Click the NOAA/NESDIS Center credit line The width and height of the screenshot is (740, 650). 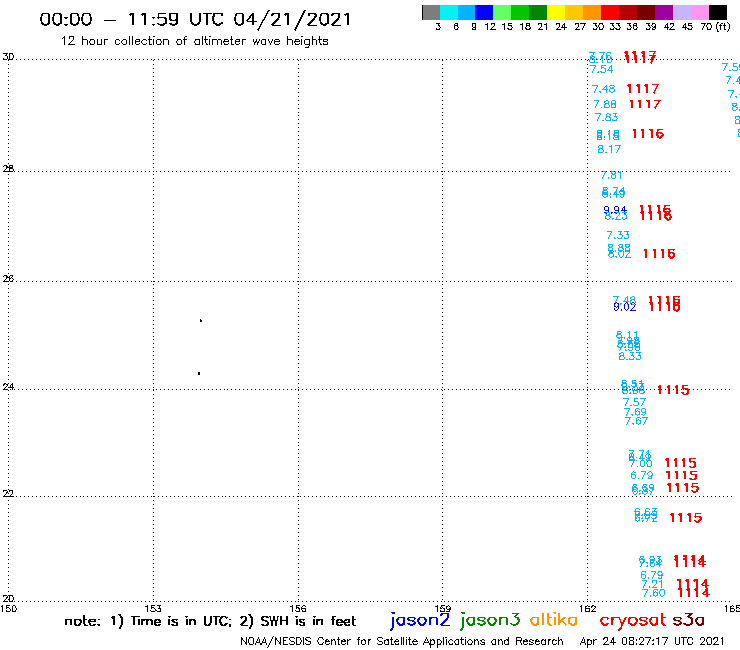[402, 642]
